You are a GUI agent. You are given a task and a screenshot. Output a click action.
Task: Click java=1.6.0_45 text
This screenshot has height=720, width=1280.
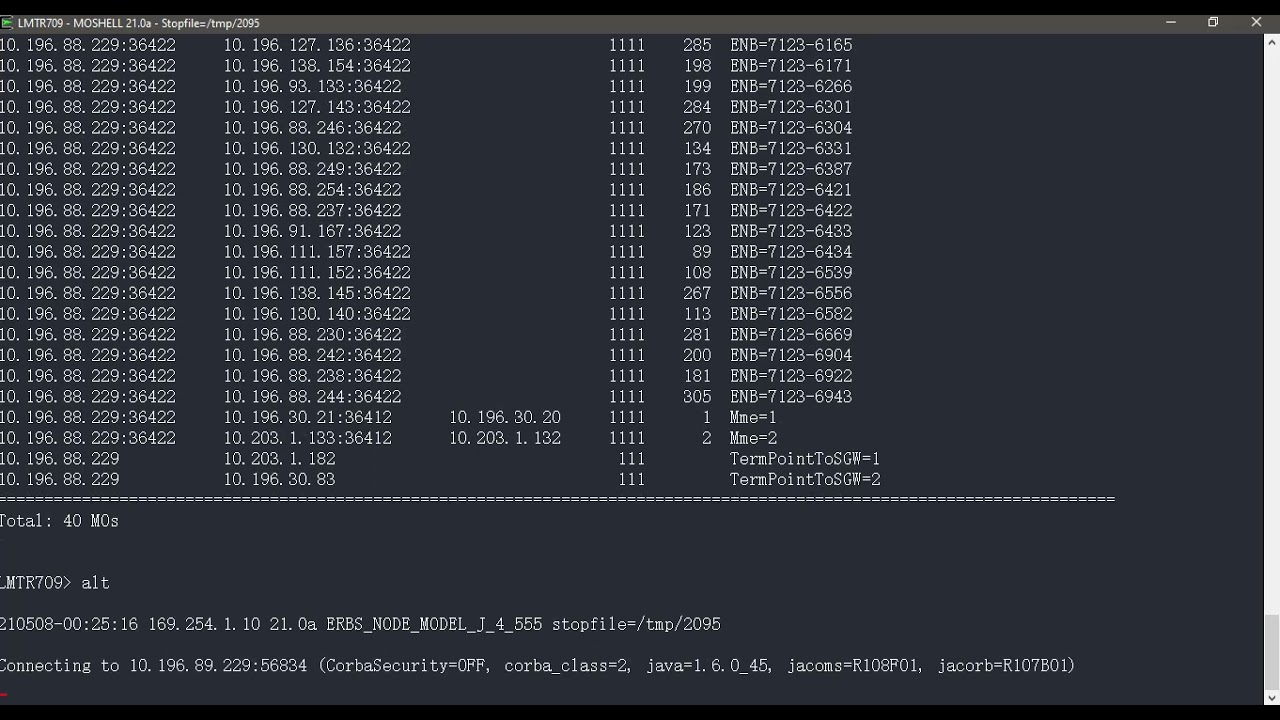click(x=708, y=665)
